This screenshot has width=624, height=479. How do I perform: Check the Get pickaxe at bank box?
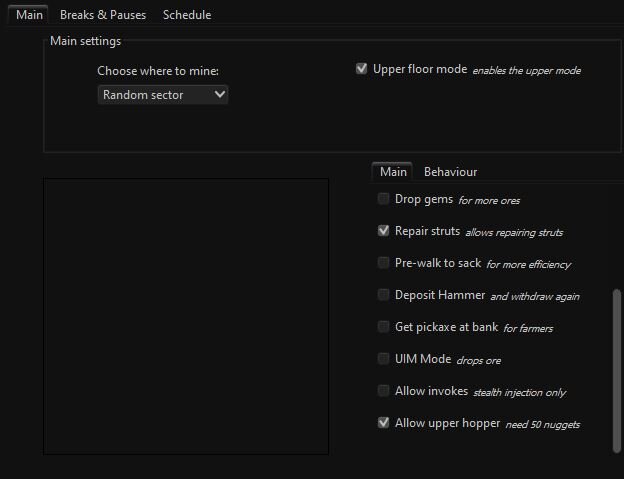(384, 327)
